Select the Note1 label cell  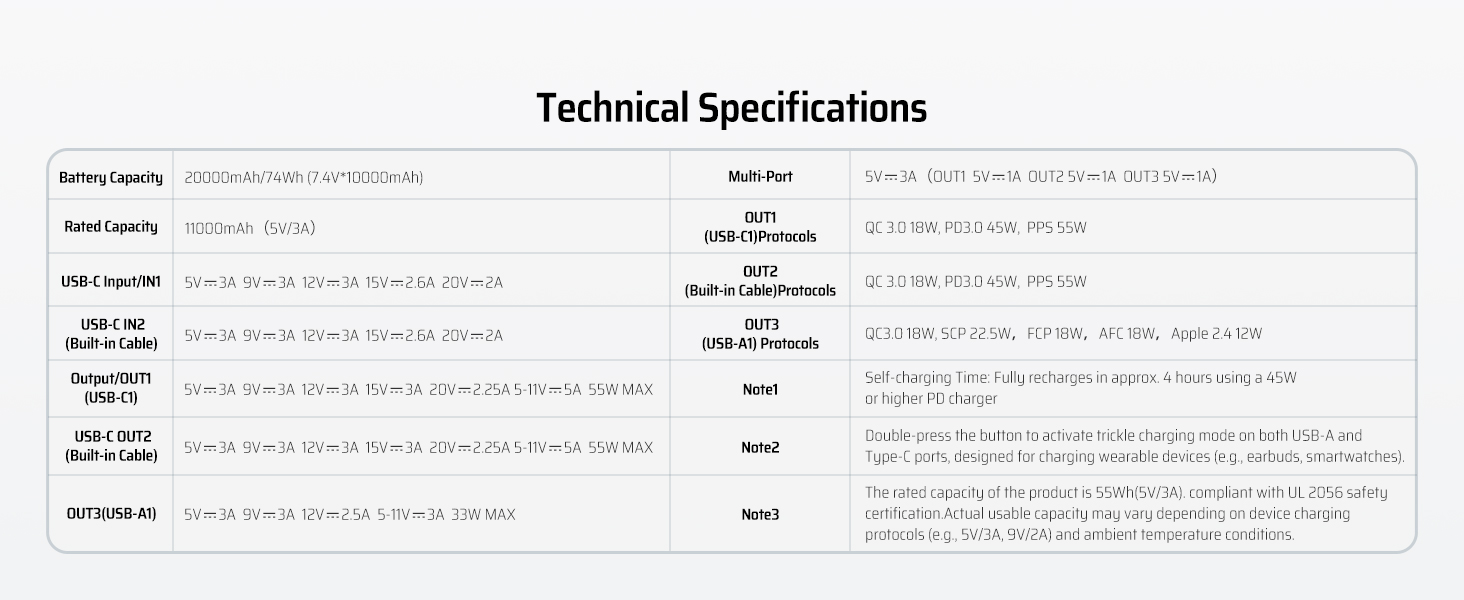click(x=760, y=389)
